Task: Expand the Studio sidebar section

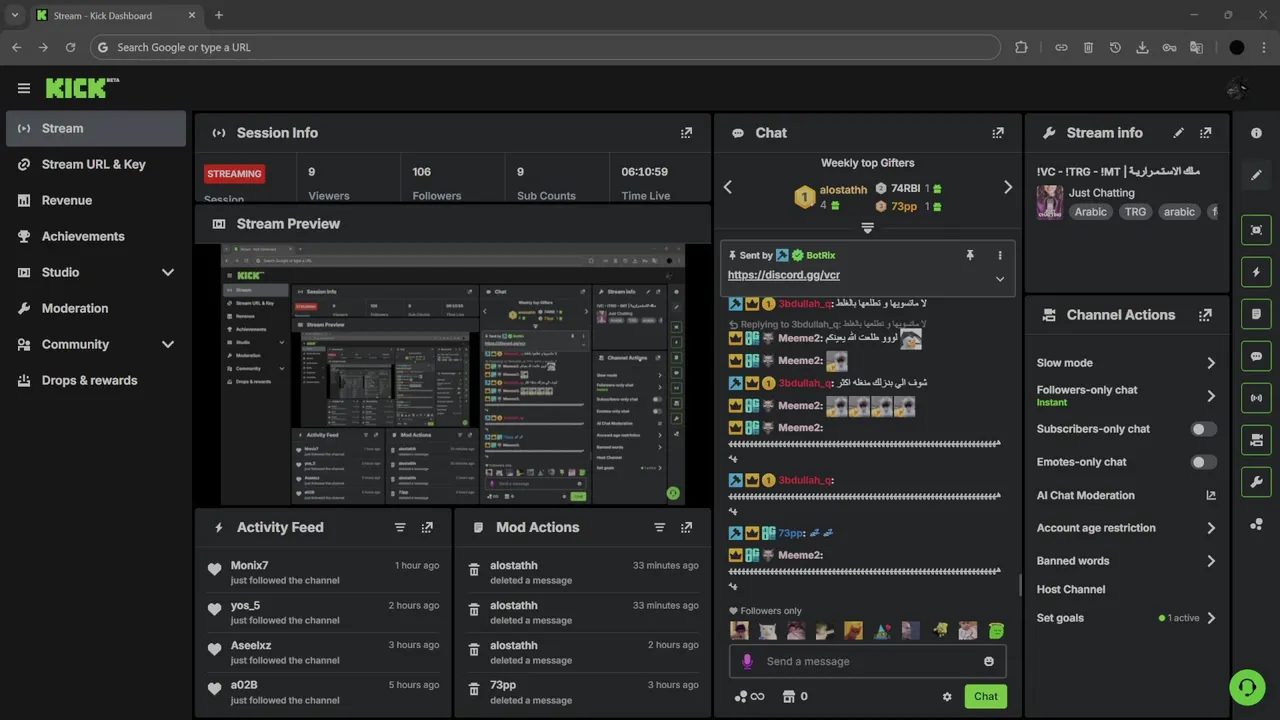Action: pos(168,272)
